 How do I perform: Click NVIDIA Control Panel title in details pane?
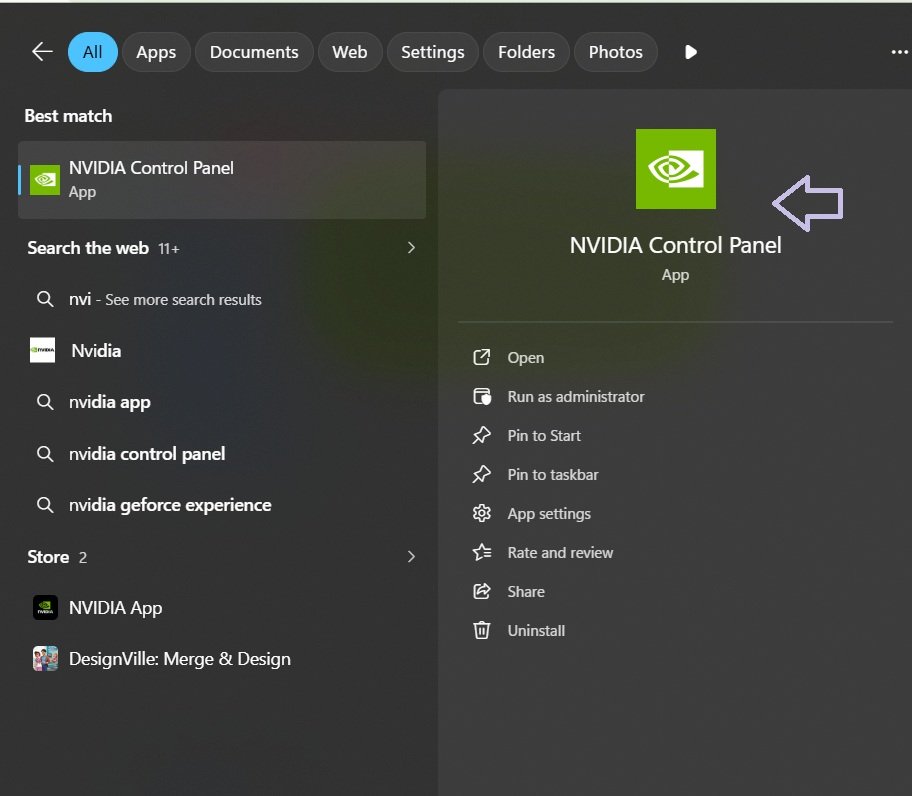click(675, 245)
